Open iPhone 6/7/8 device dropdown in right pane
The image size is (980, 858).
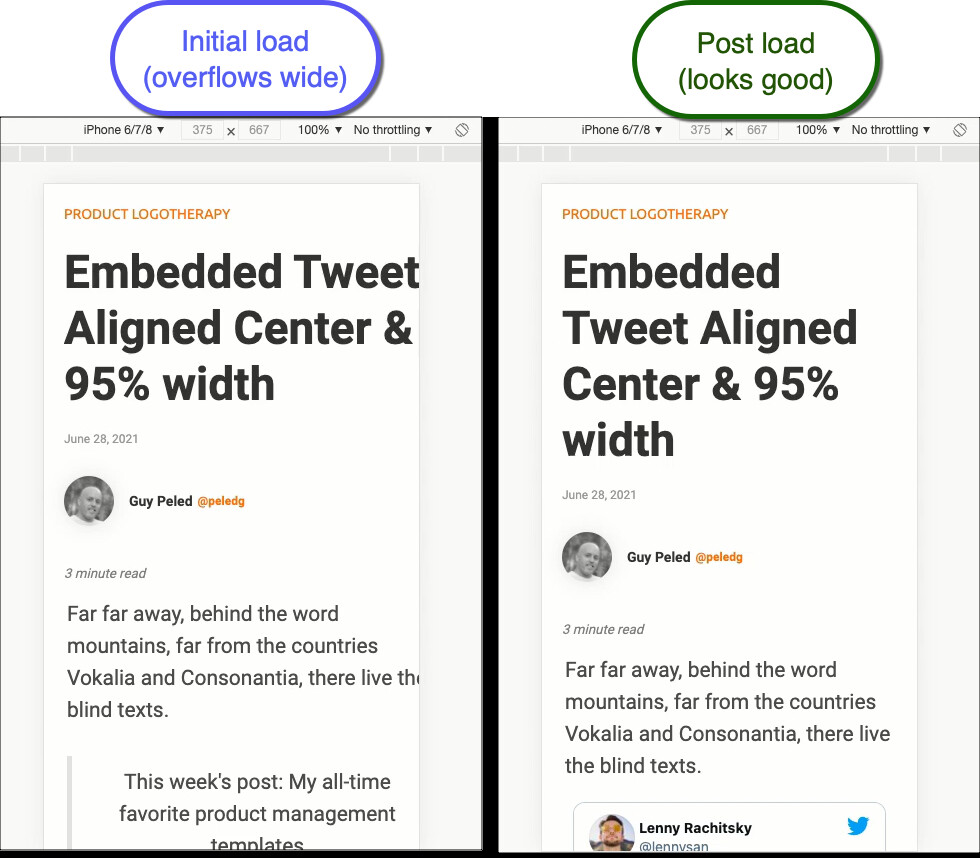coord(622,130)
